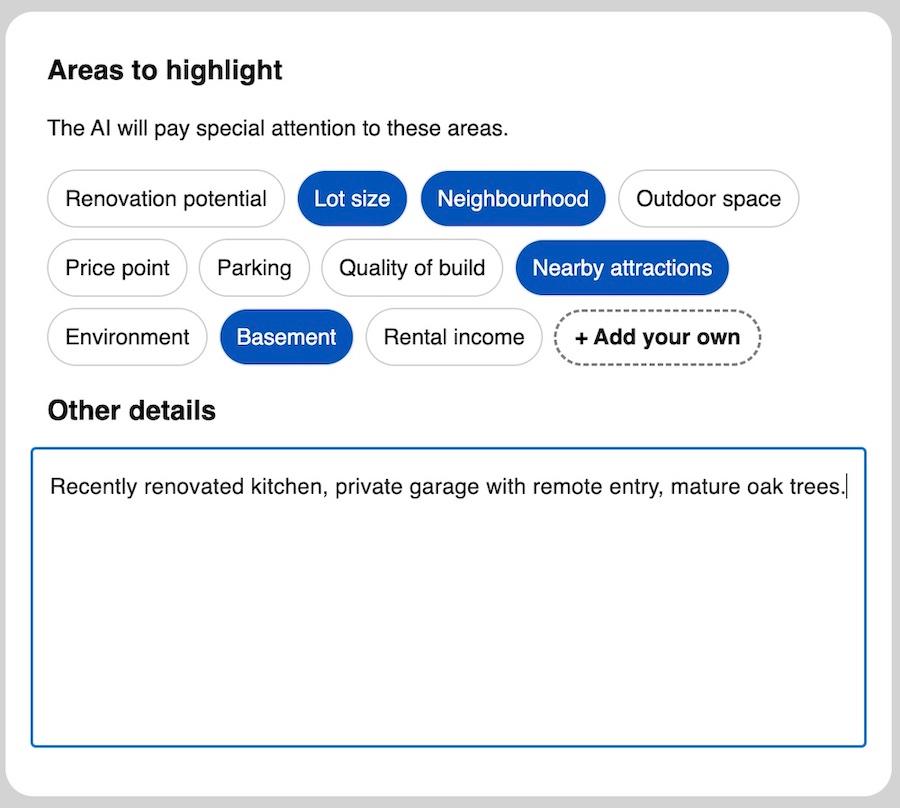Focus the Other details text area
The height and width of the screenshot is (808, 900).
coord(448,620)
